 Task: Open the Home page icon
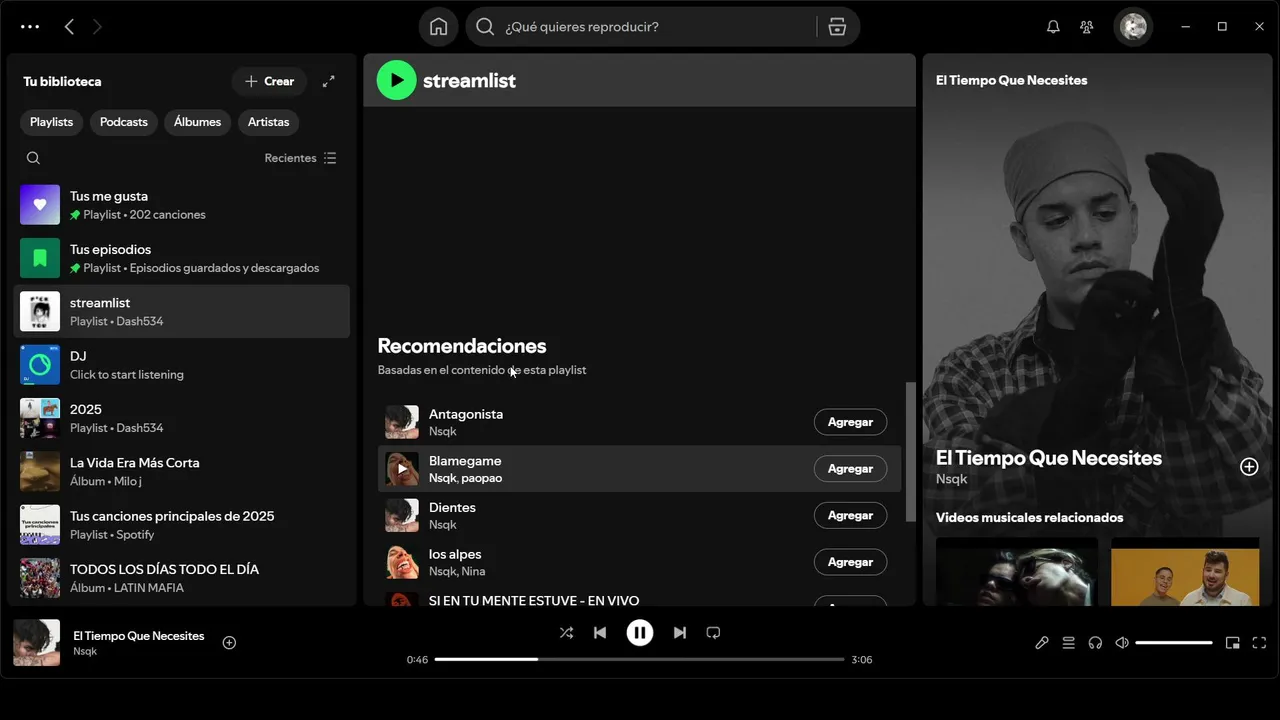(x=439, y=27)
